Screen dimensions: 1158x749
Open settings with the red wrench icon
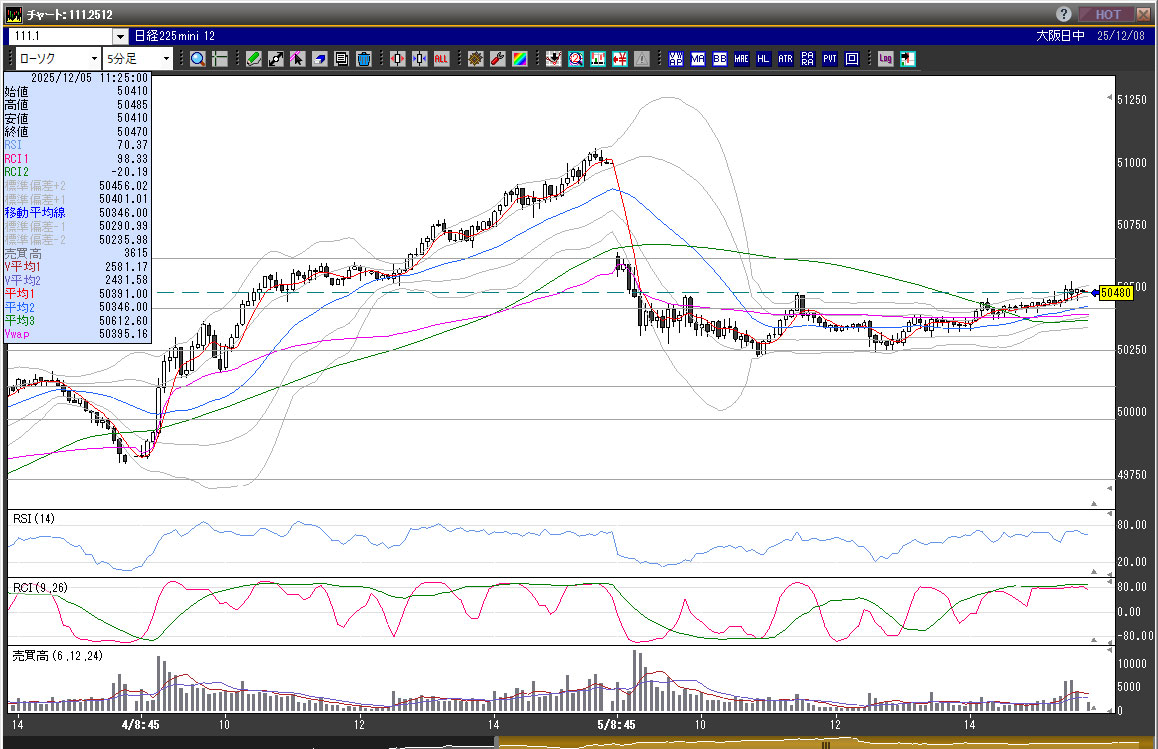(x=498, y=59)
